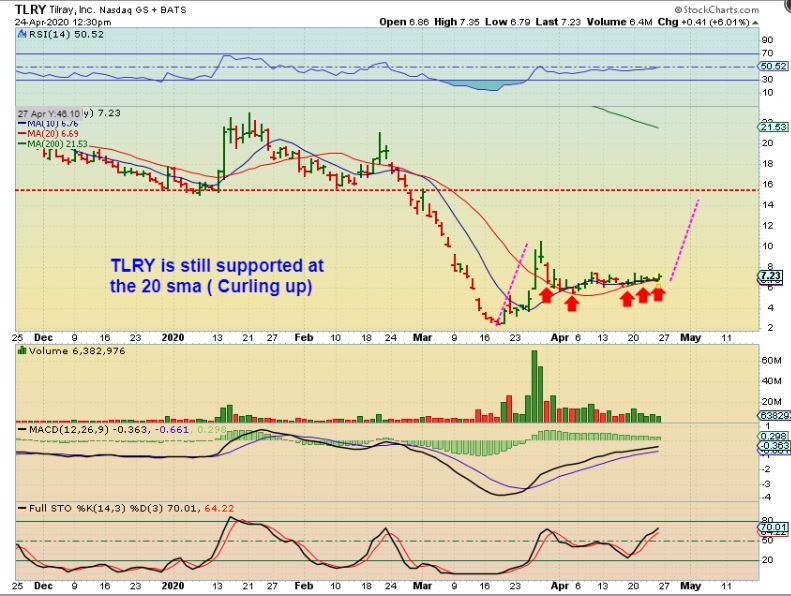This screenshot has width=791, height=596.
Task: Click the Volume 6,382,976 panel label
Action: (77, 351)
